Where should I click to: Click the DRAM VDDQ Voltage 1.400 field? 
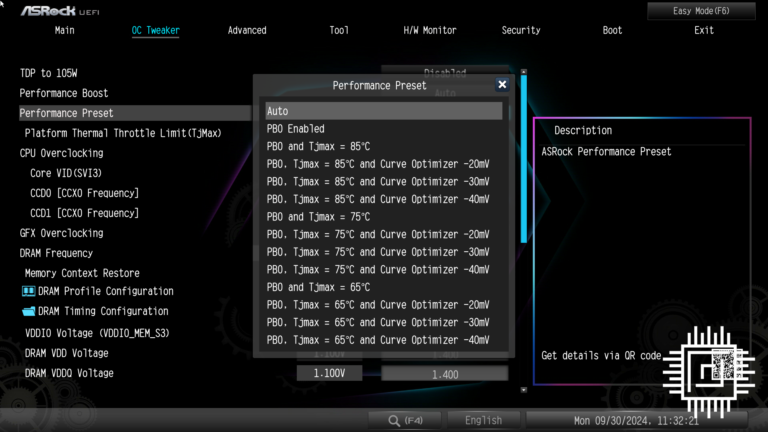(x=445, y=373)
